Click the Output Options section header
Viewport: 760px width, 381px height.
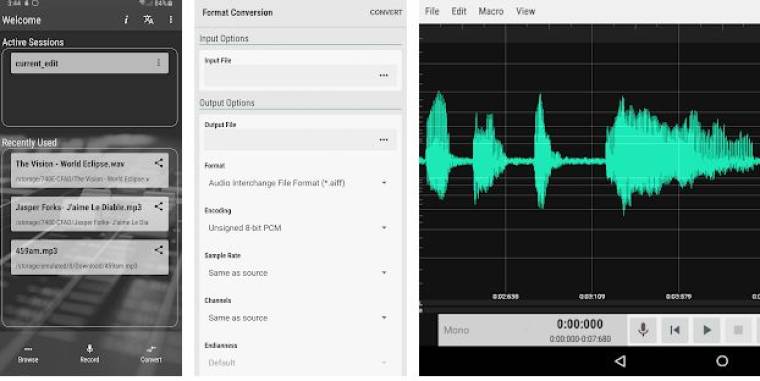click(x=227, y=103)
